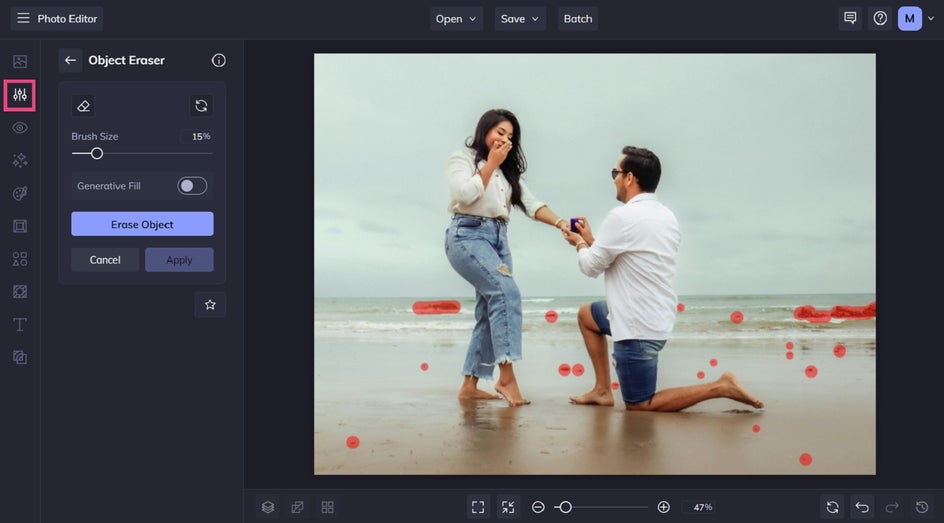Zoom out with the minus icon

pyautogui.click(x=538, y=507)
